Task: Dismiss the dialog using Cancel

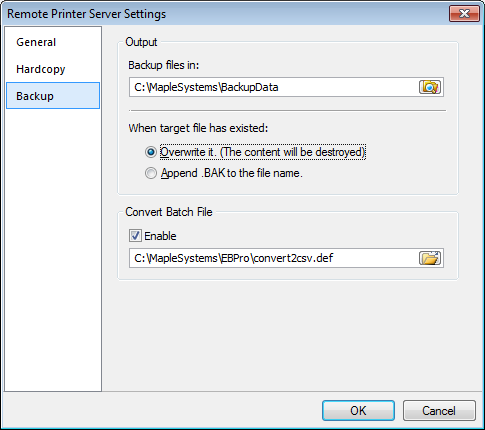Action: pos(439,411)
